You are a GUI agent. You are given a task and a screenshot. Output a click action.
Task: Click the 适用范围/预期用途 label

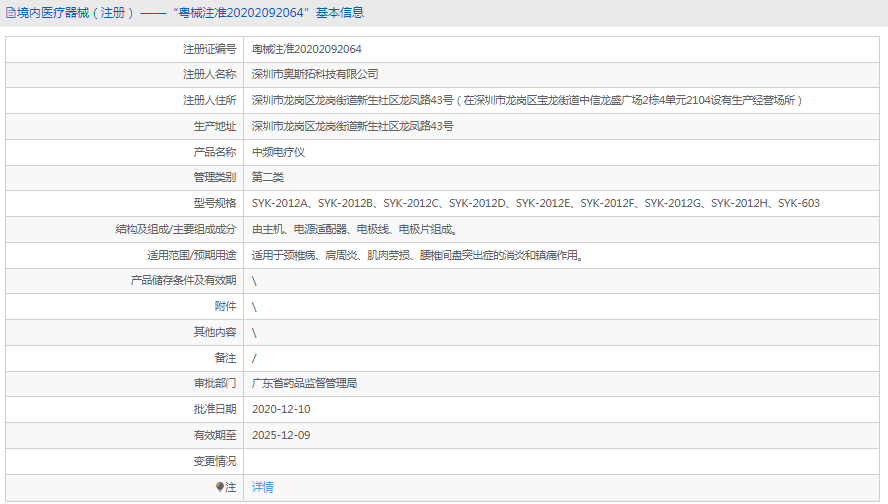click(191, 255)
